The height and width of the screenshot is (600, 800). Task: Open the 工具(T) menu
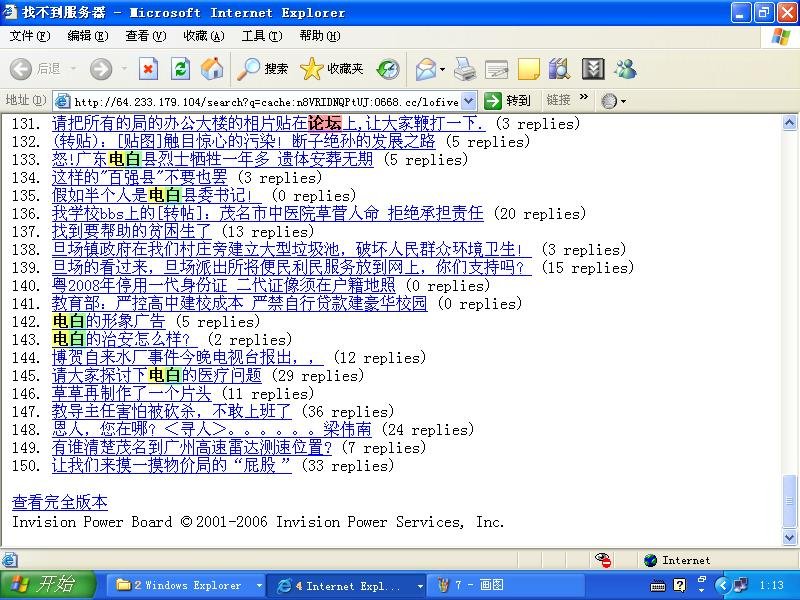coord(261,36)
